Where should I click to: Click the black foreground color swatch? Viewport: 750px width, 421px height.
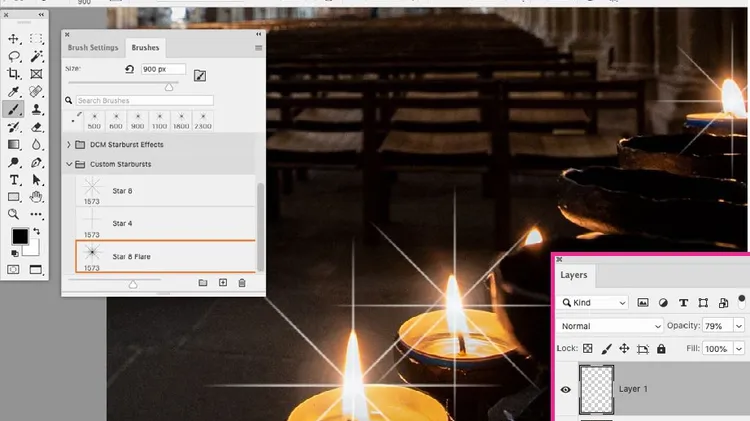tap(20, 236)
